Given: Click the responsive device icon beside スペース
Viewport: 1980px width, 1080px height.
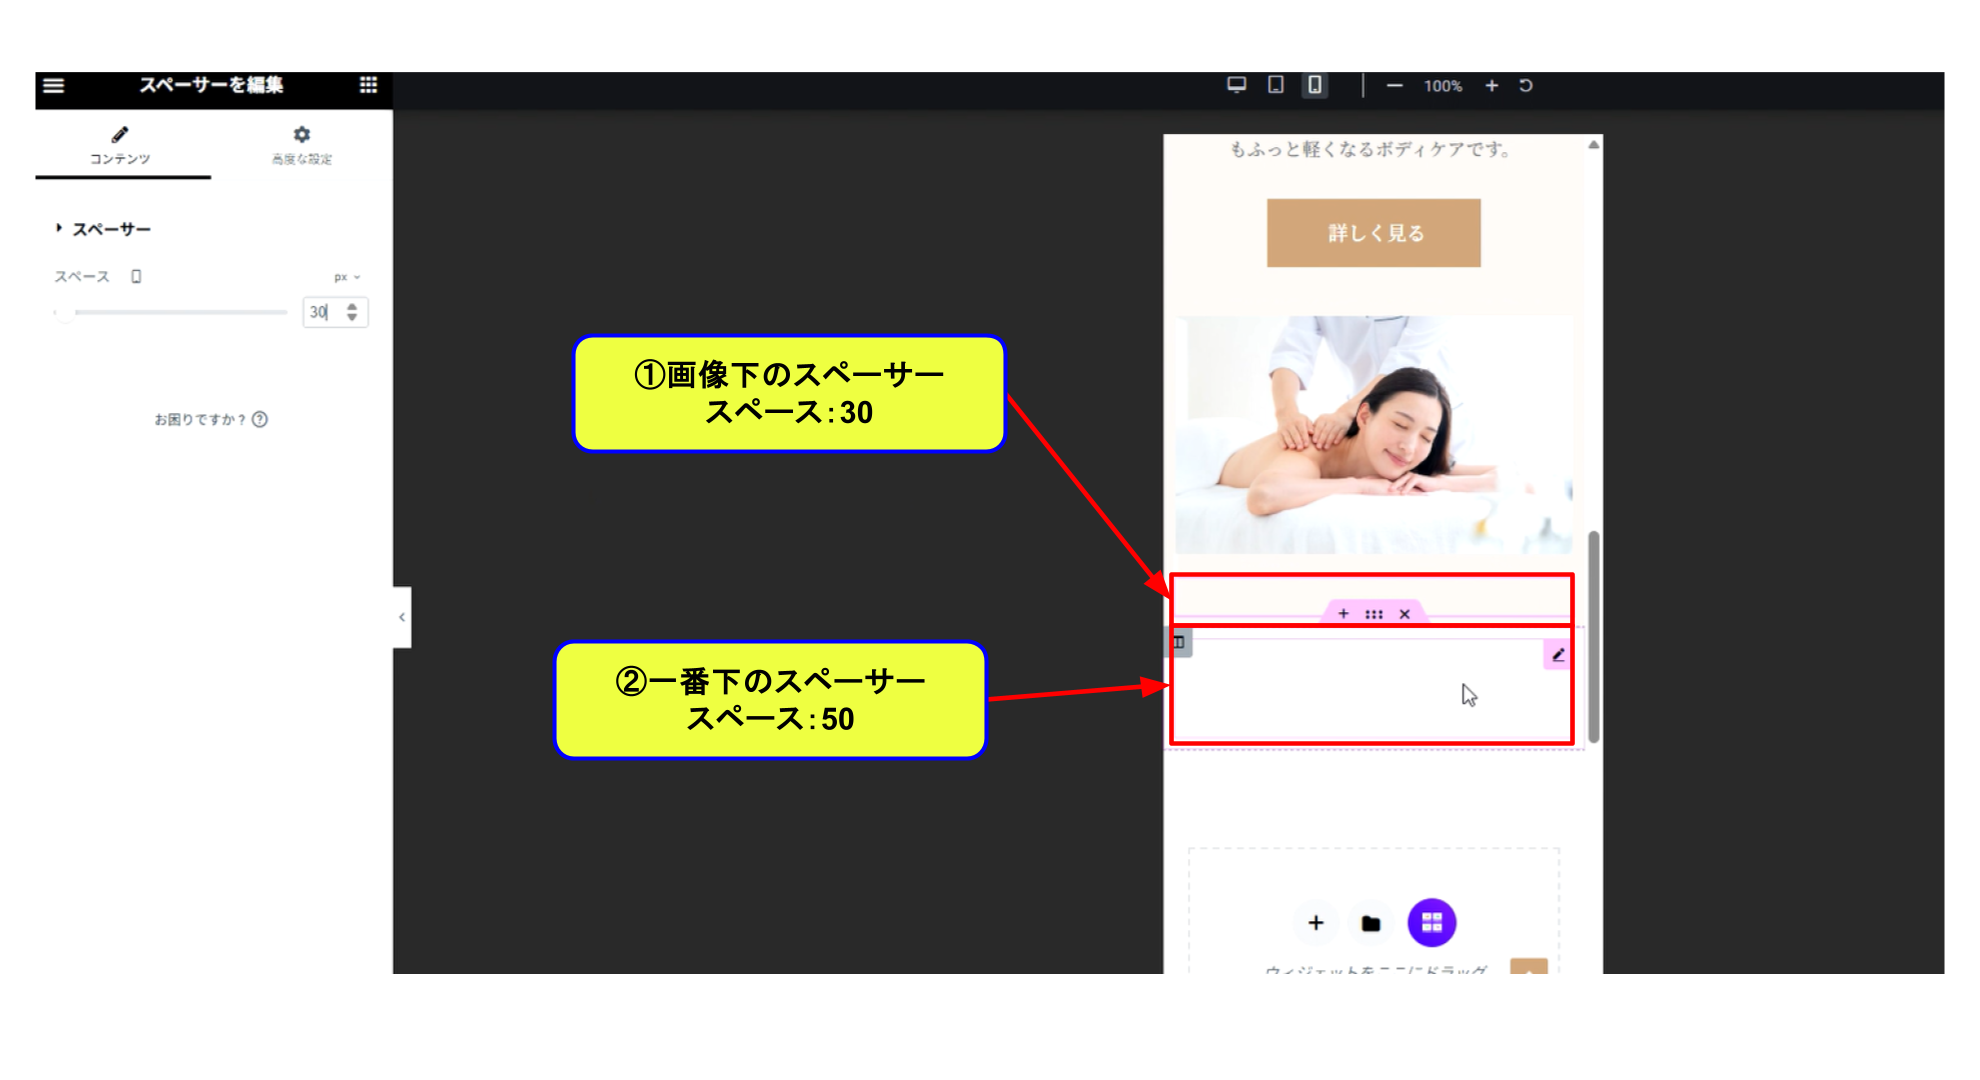Looking at the screenshot, I should tap(136, 277).
